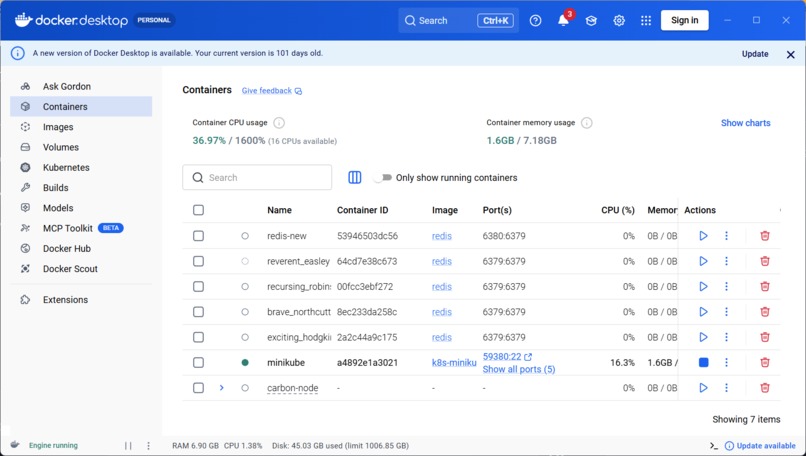Delete the brave_northcutt container
The image size is (806, 456).
[765, 312]
